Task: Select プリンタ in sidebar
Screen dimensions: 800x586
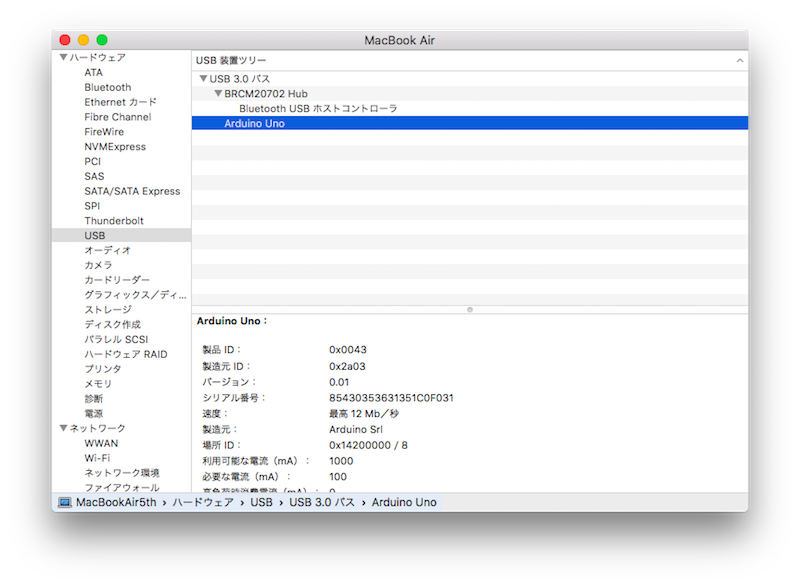Action: pyautogui.click(x=103, y=368)
